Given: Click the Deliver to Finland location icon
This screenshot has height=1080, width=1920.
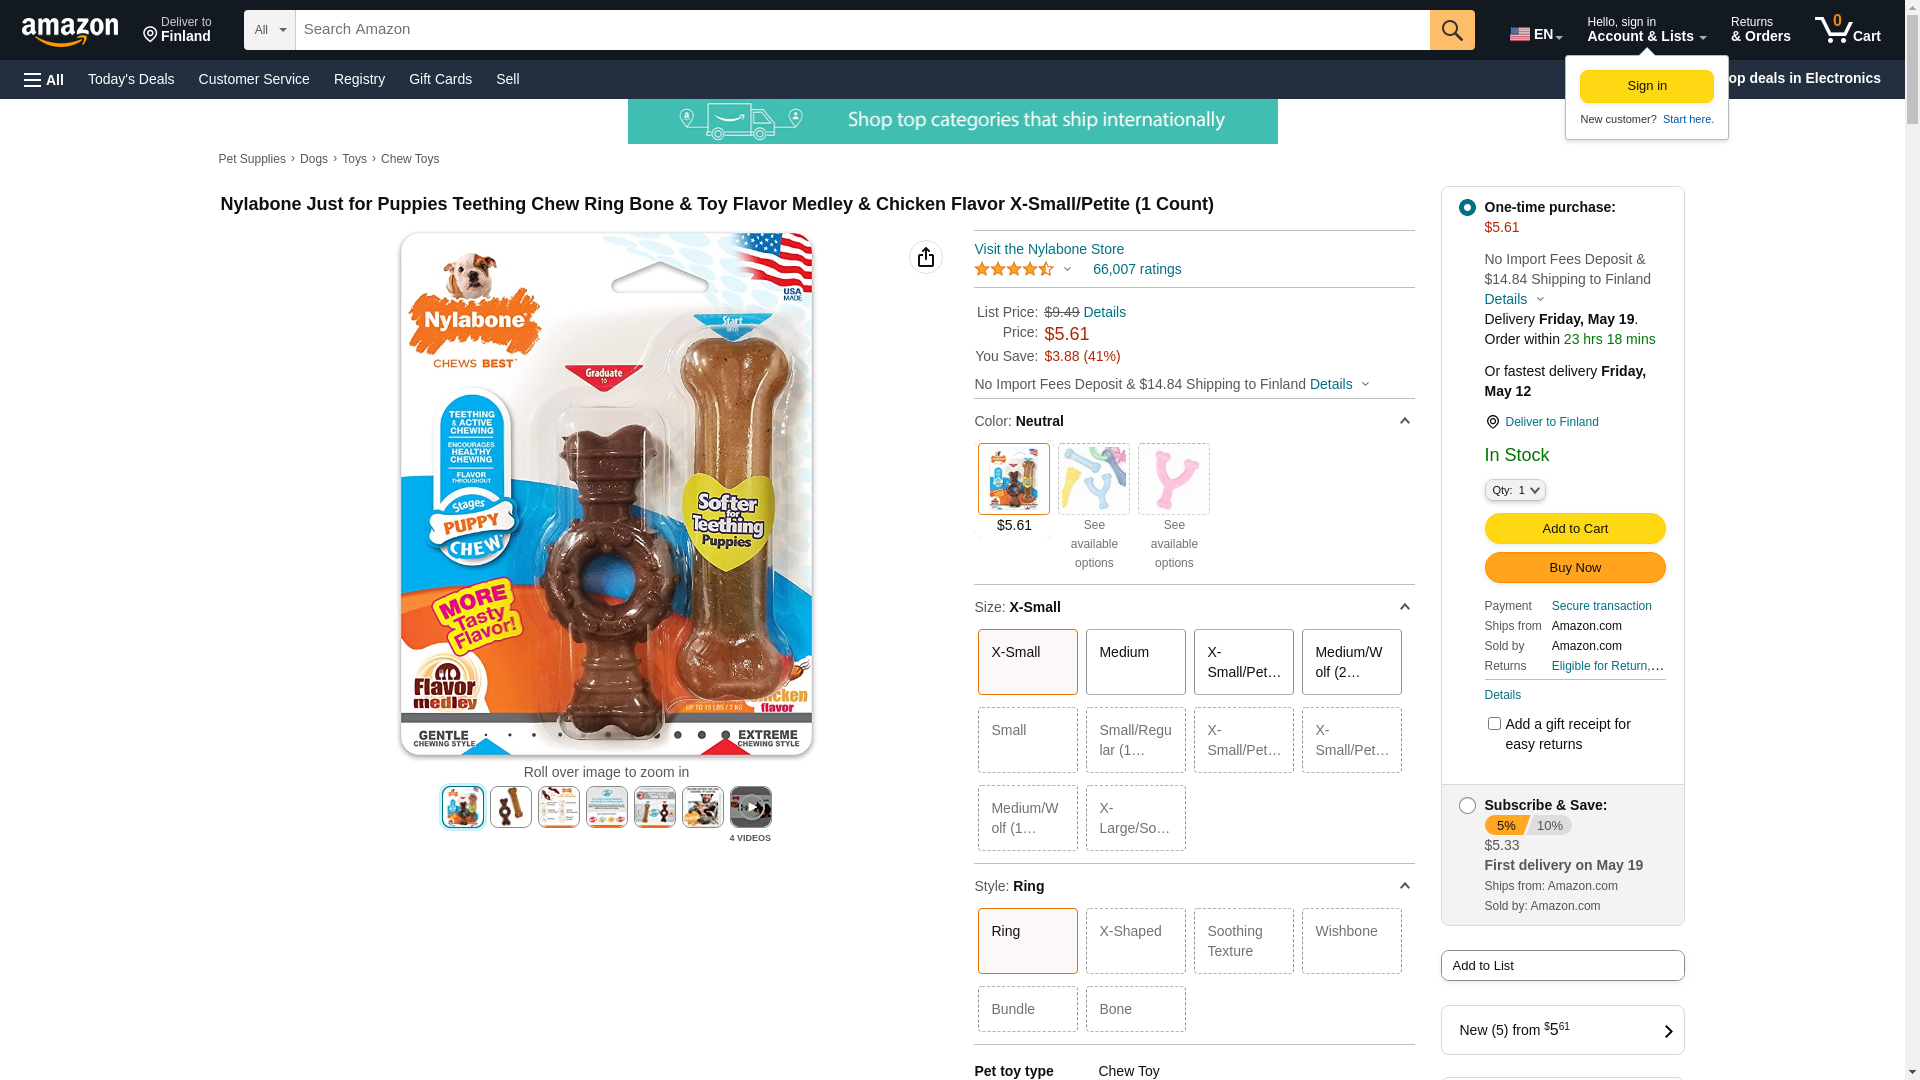Looking at the screenshot, I should (x=1492, y=422).
